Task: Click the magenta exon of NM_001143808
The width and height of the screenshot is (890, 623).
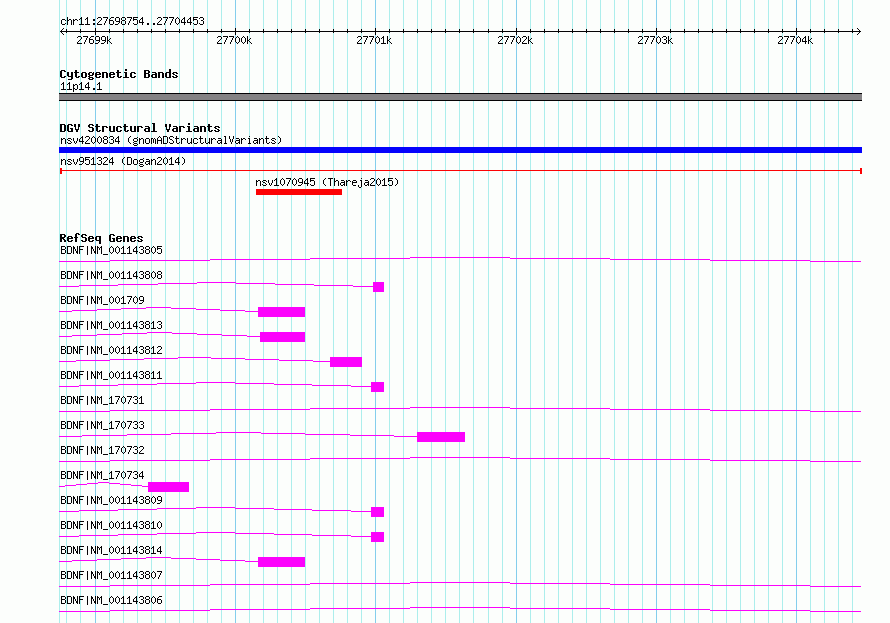Action: point(379,287)
